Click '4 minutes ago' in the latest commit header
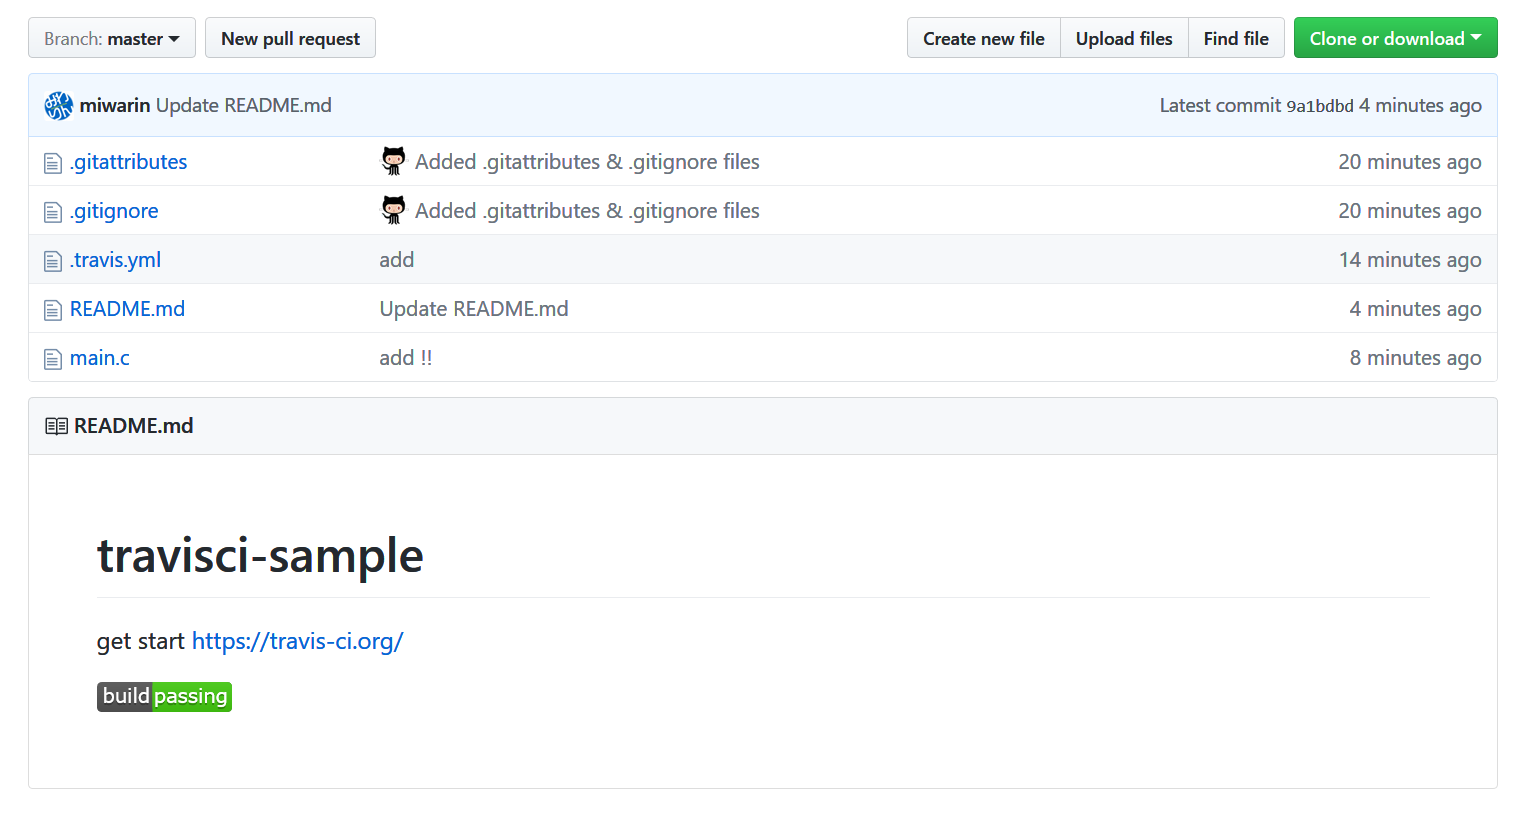This screenshot has height=814, width=1515. [1420, 105]
